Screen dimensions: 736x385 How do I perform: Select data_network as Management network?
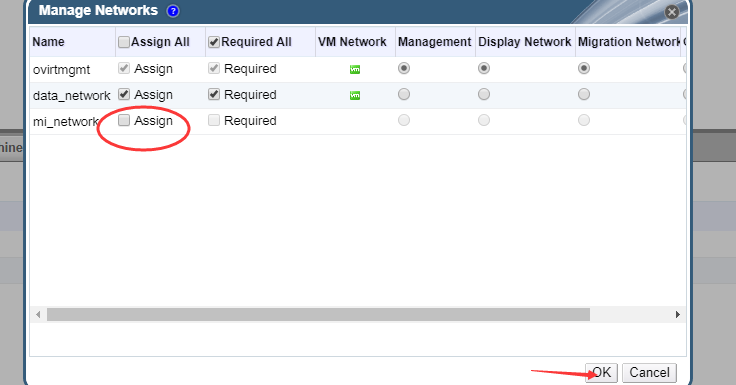coord(404,94)
